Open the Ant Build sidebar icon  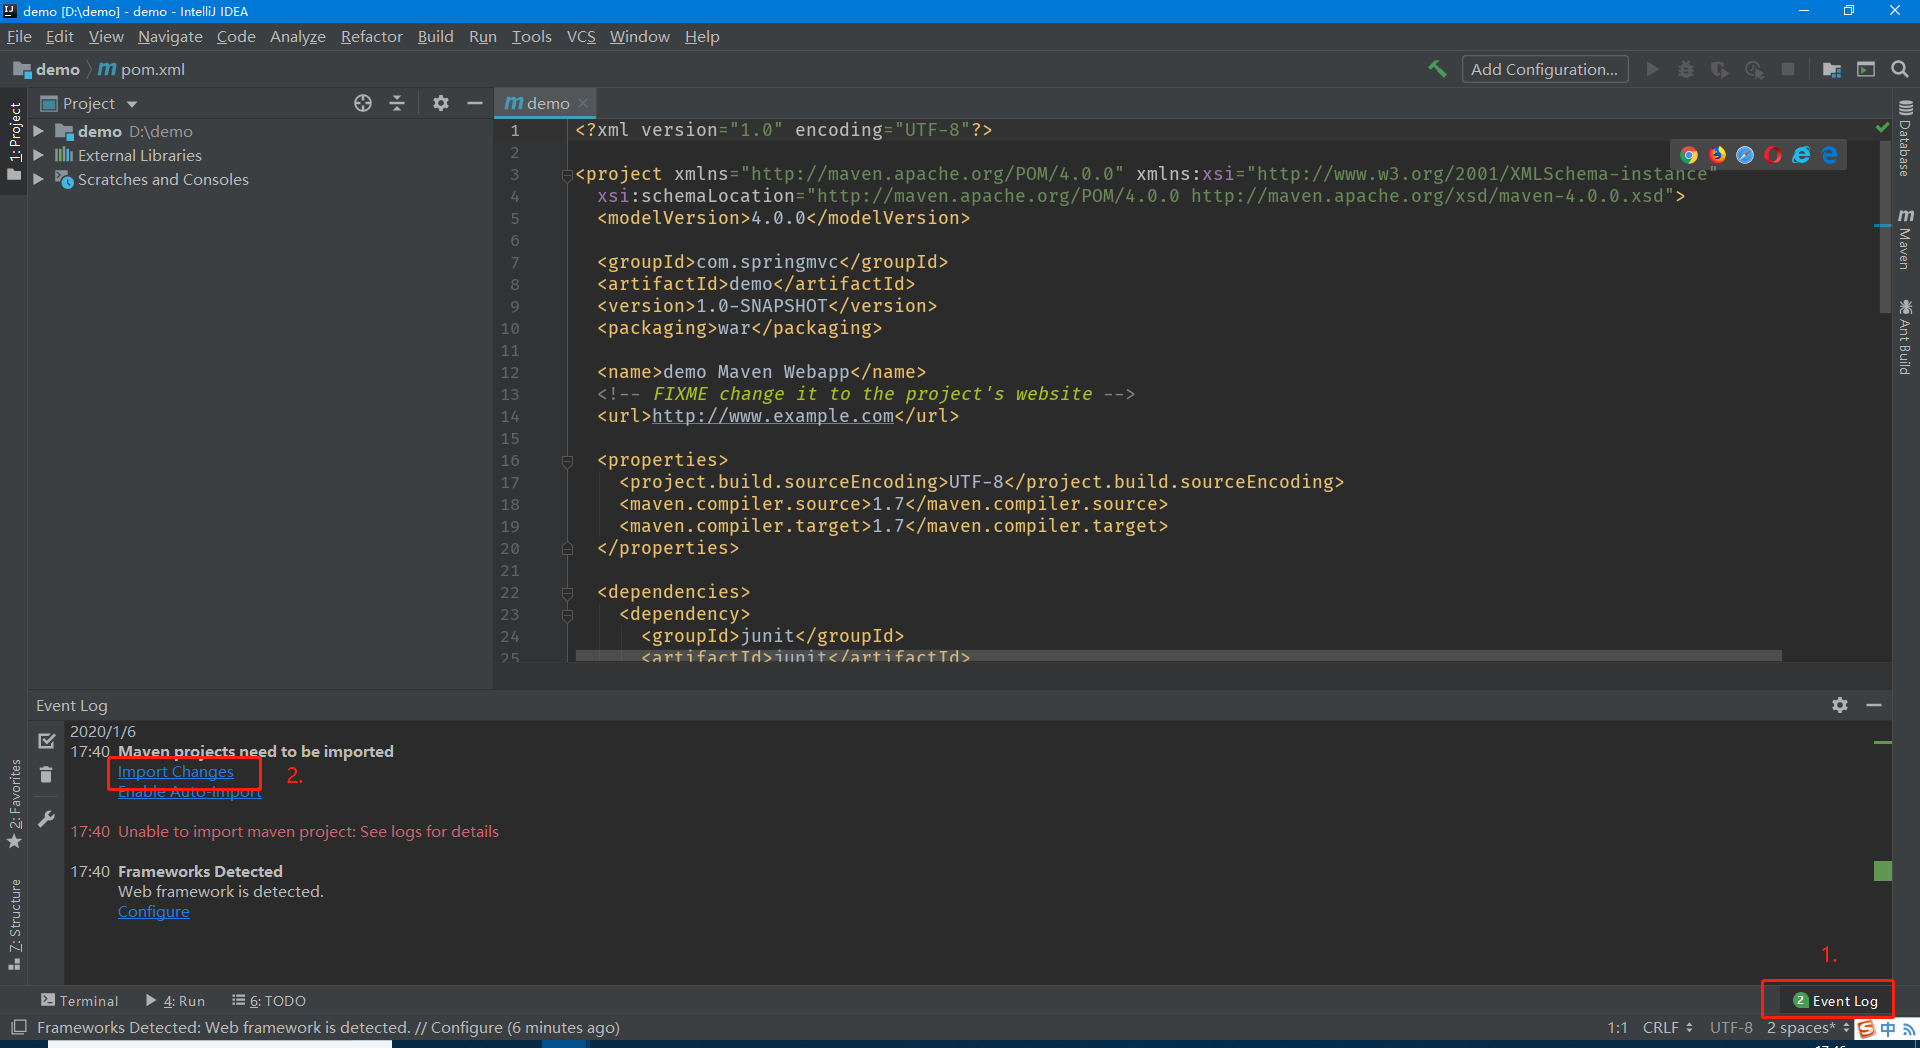pos(1906,330)
